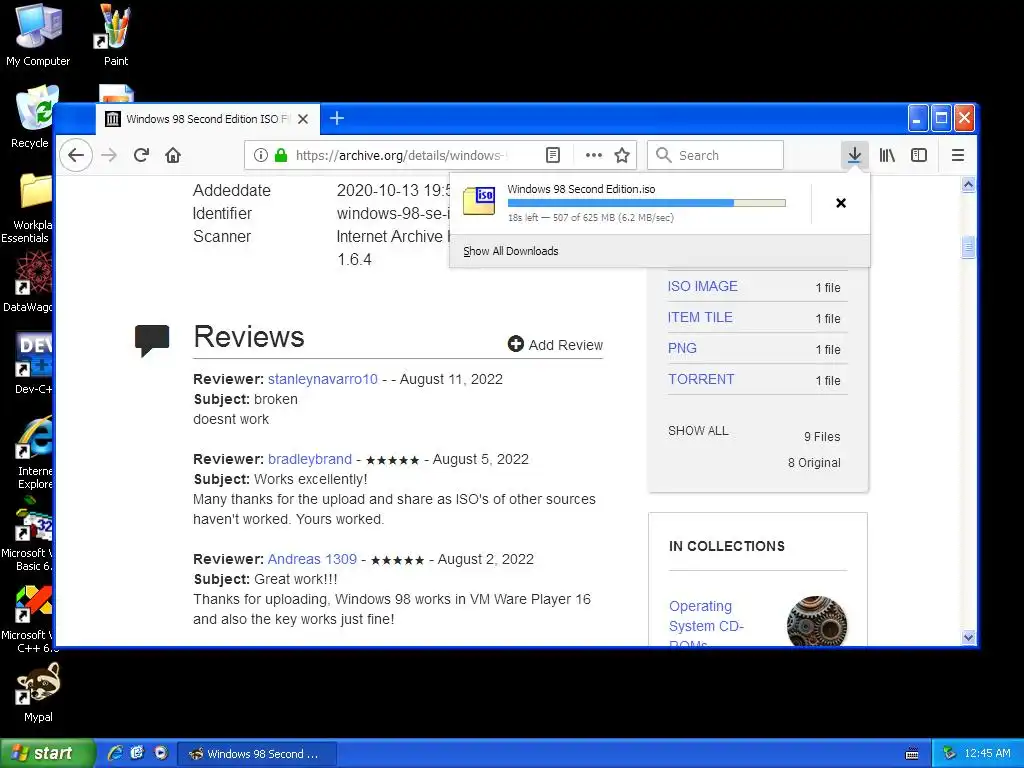
Task: Toggle reader view icon in address bar
Action: pos(552,155)
